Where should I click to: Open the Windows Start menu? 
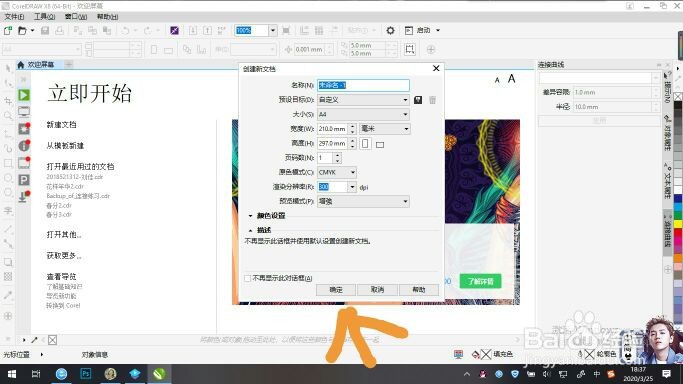[x=12, y=374]
